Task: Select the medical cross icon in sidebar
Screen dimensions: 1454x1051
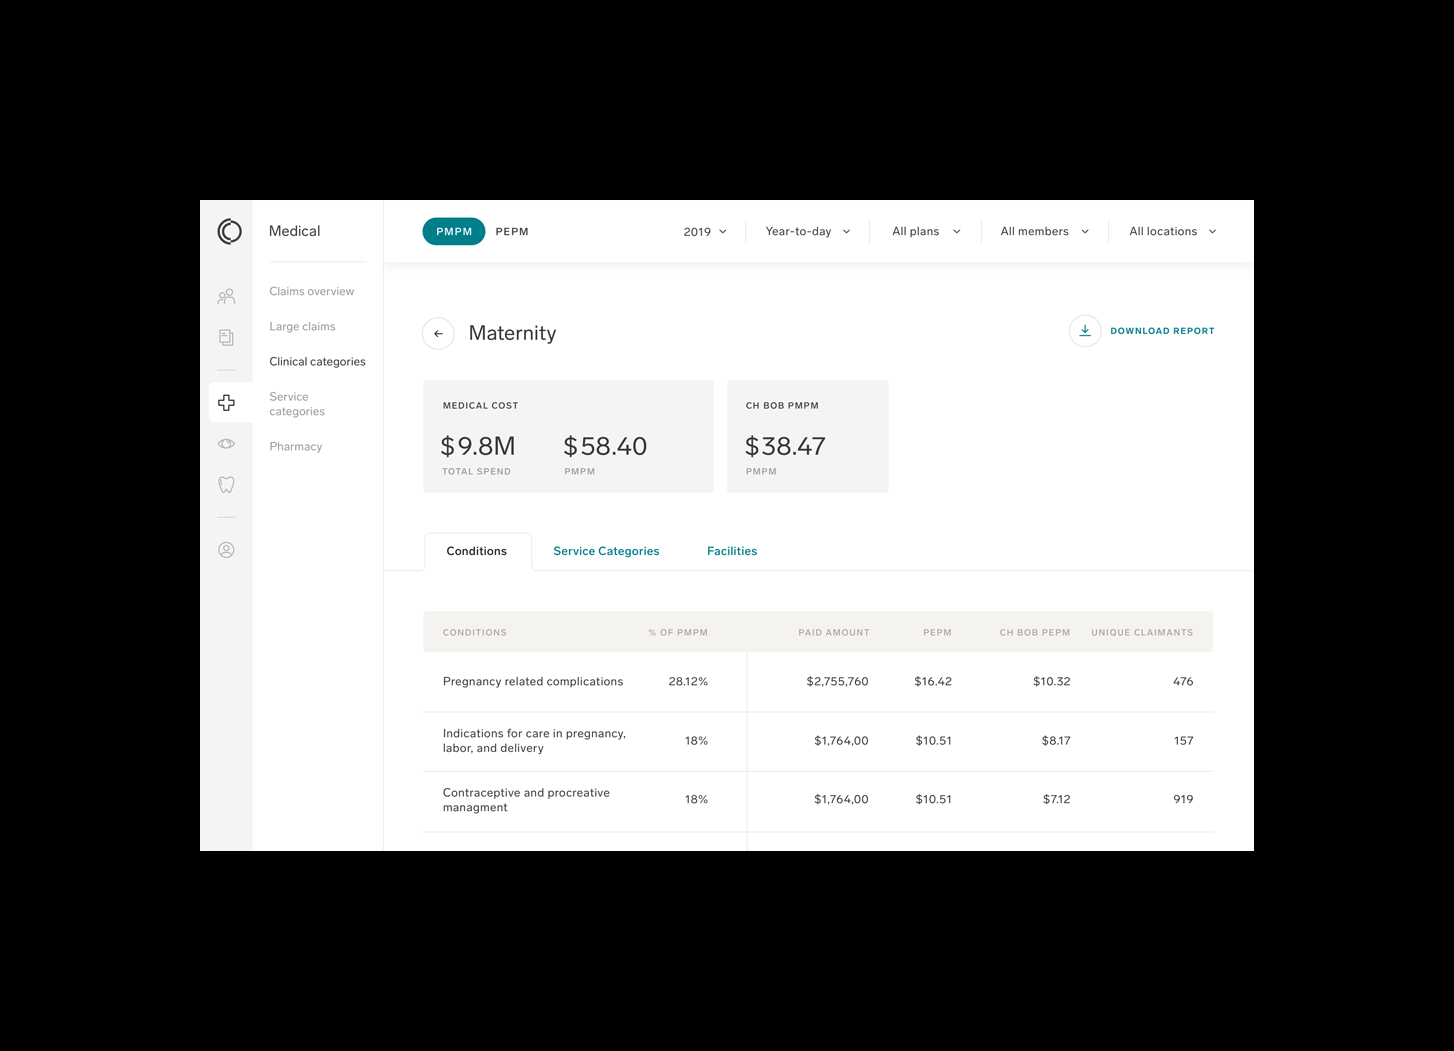Action: tap(227, 403)
